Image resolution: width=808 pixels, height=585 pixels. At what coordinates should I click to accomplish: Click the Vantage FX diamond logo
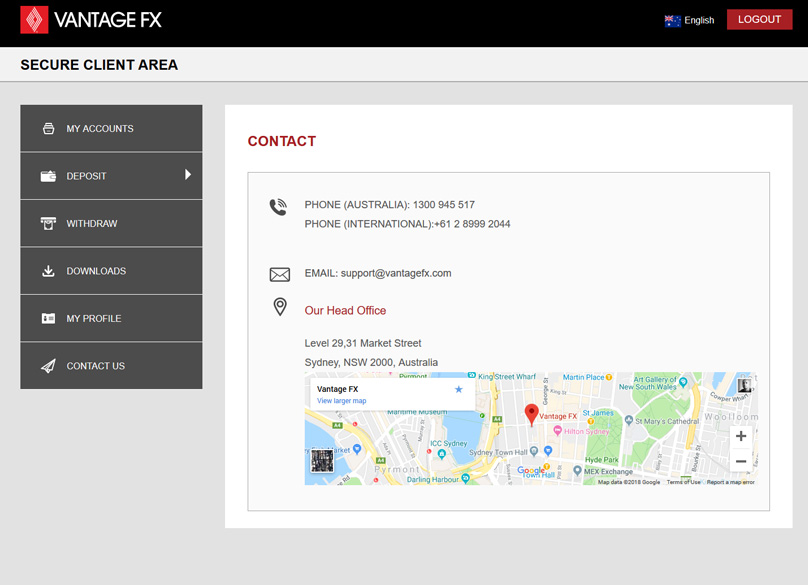[34, 20]
